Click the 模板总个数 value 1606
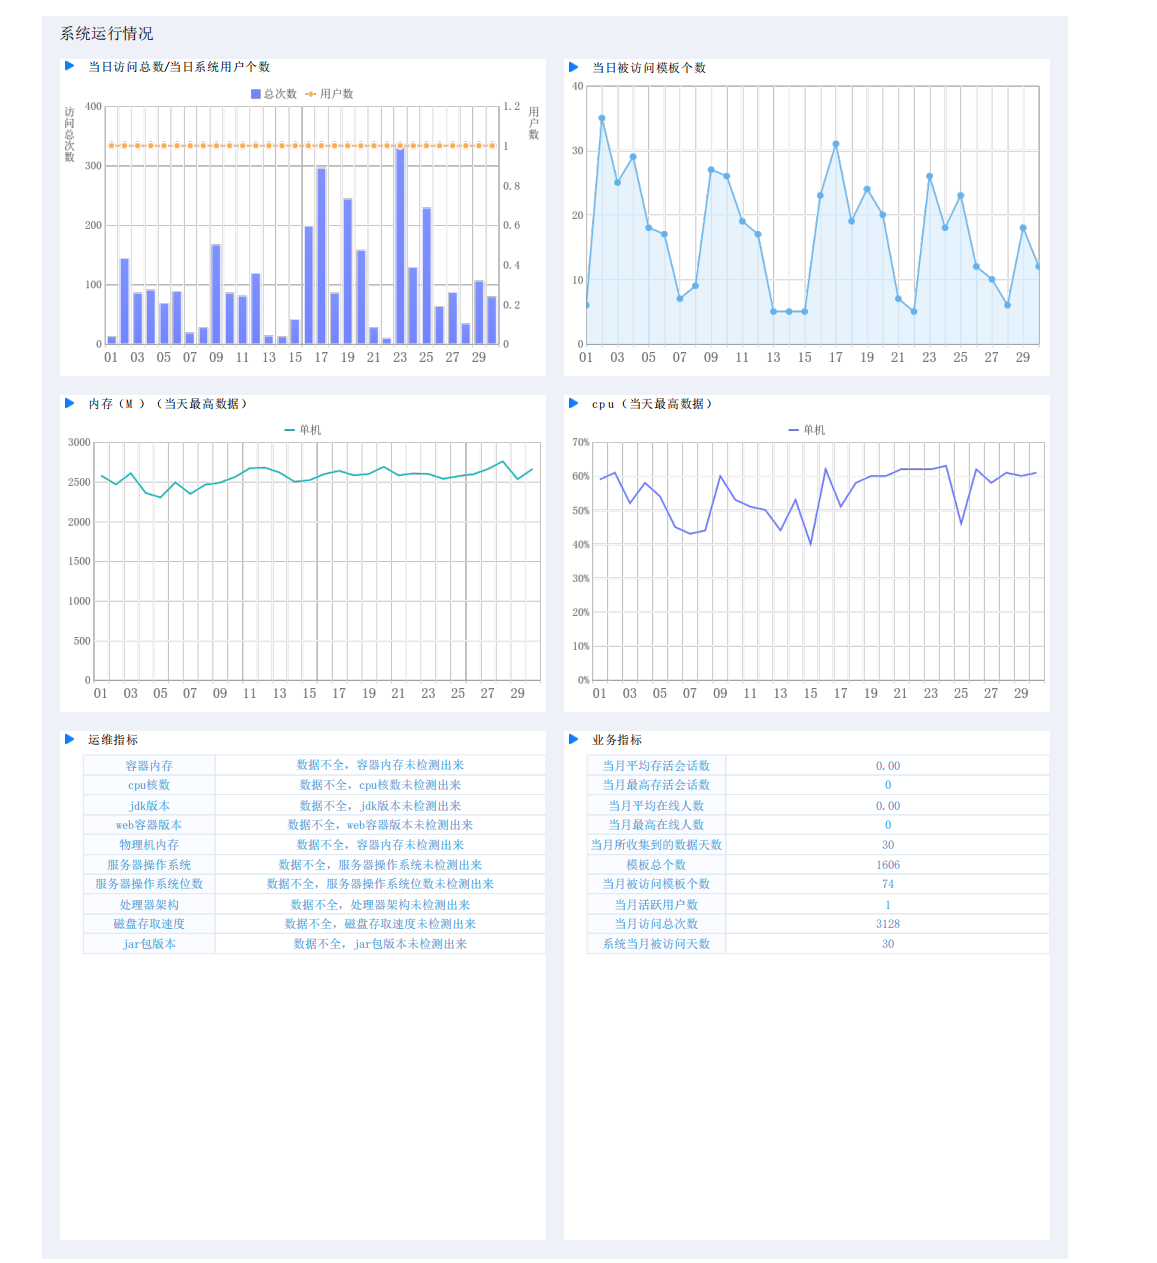The height and width of the screenshot is (1263, 1157). 888,865
